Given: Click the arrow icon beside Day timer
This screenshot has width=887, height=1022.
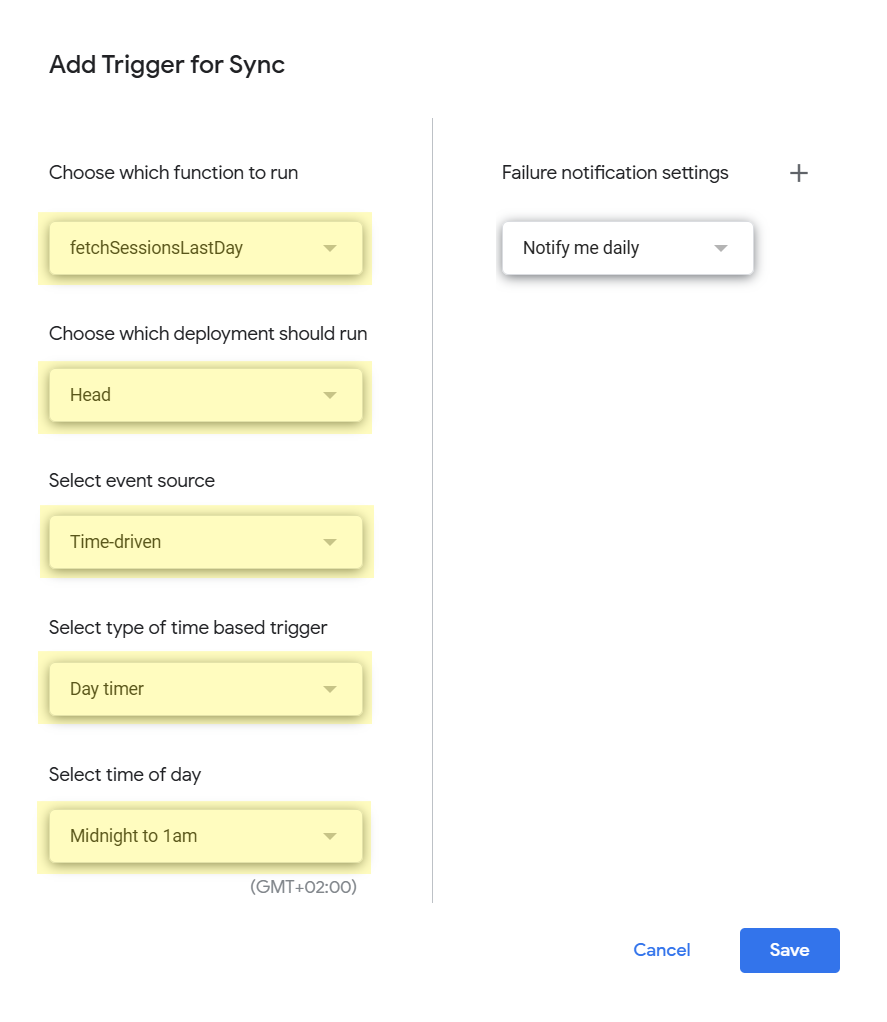Looking at the screenshot, I should click(330, 689).
